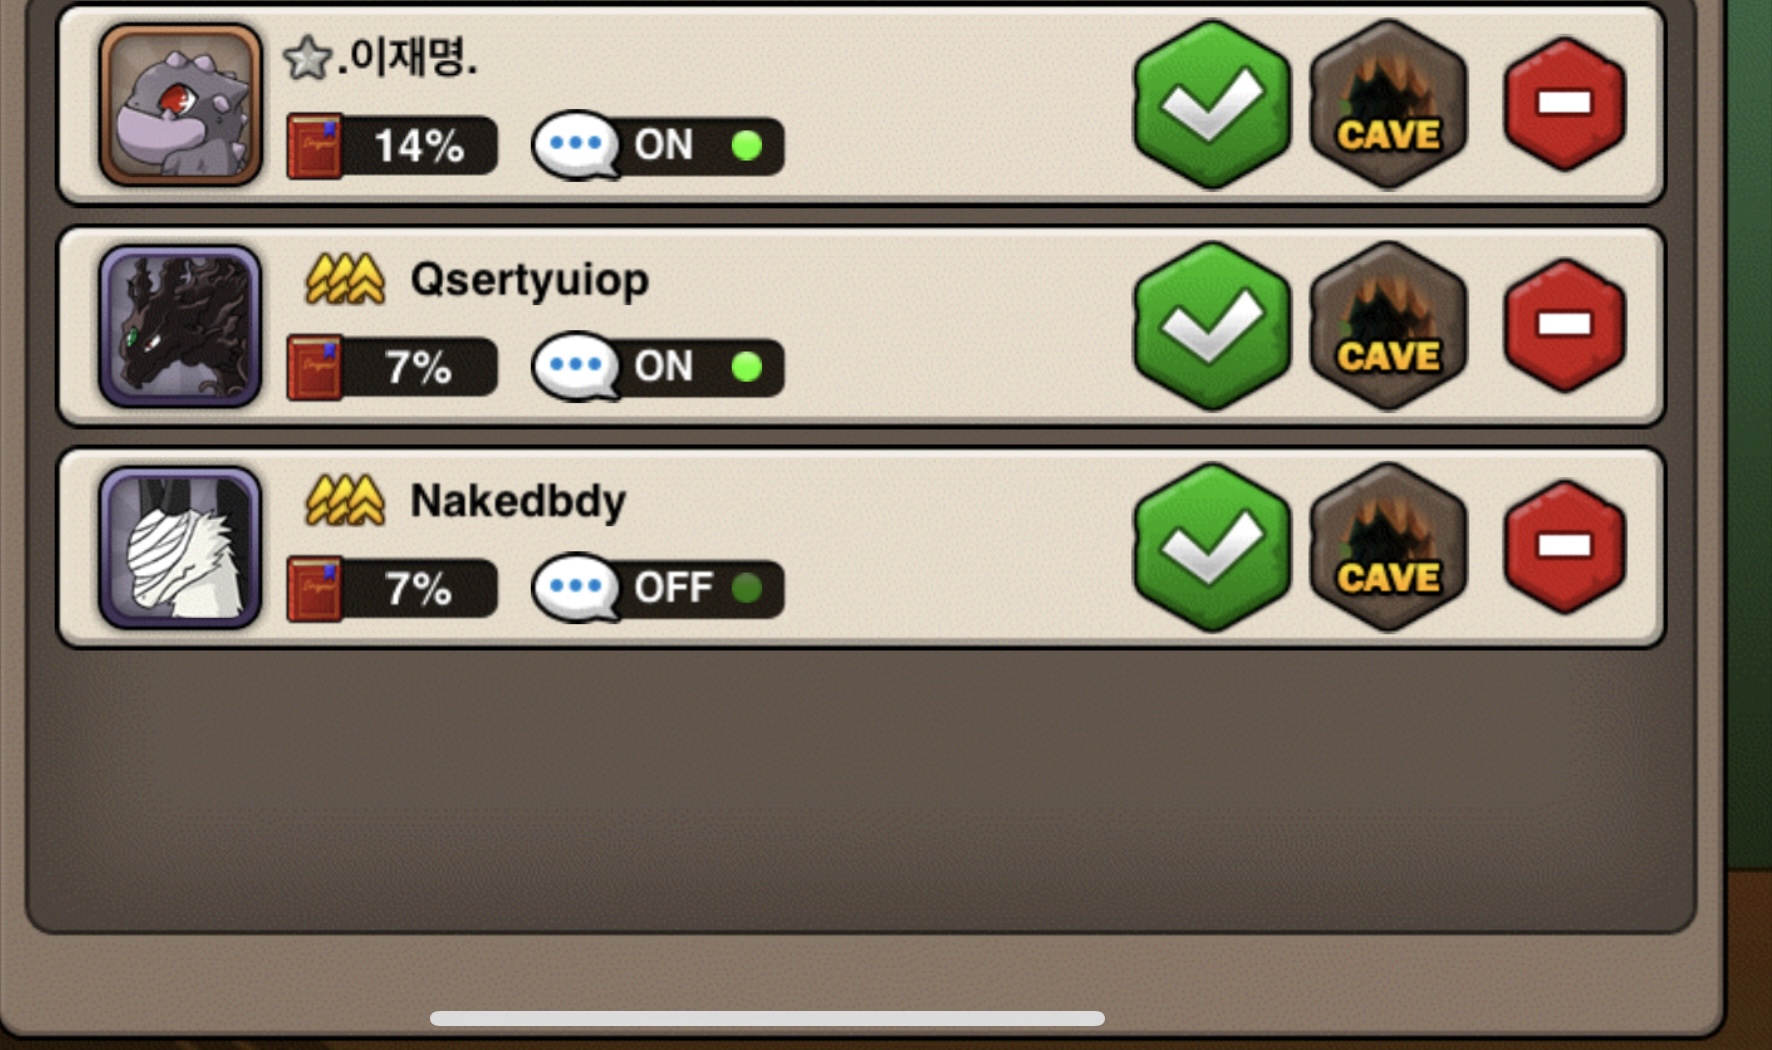Open Qsertyuiop black dragon avatar
This screenshot has height=1050, width=1772.
pyautogui.click(x=180, y=326)
